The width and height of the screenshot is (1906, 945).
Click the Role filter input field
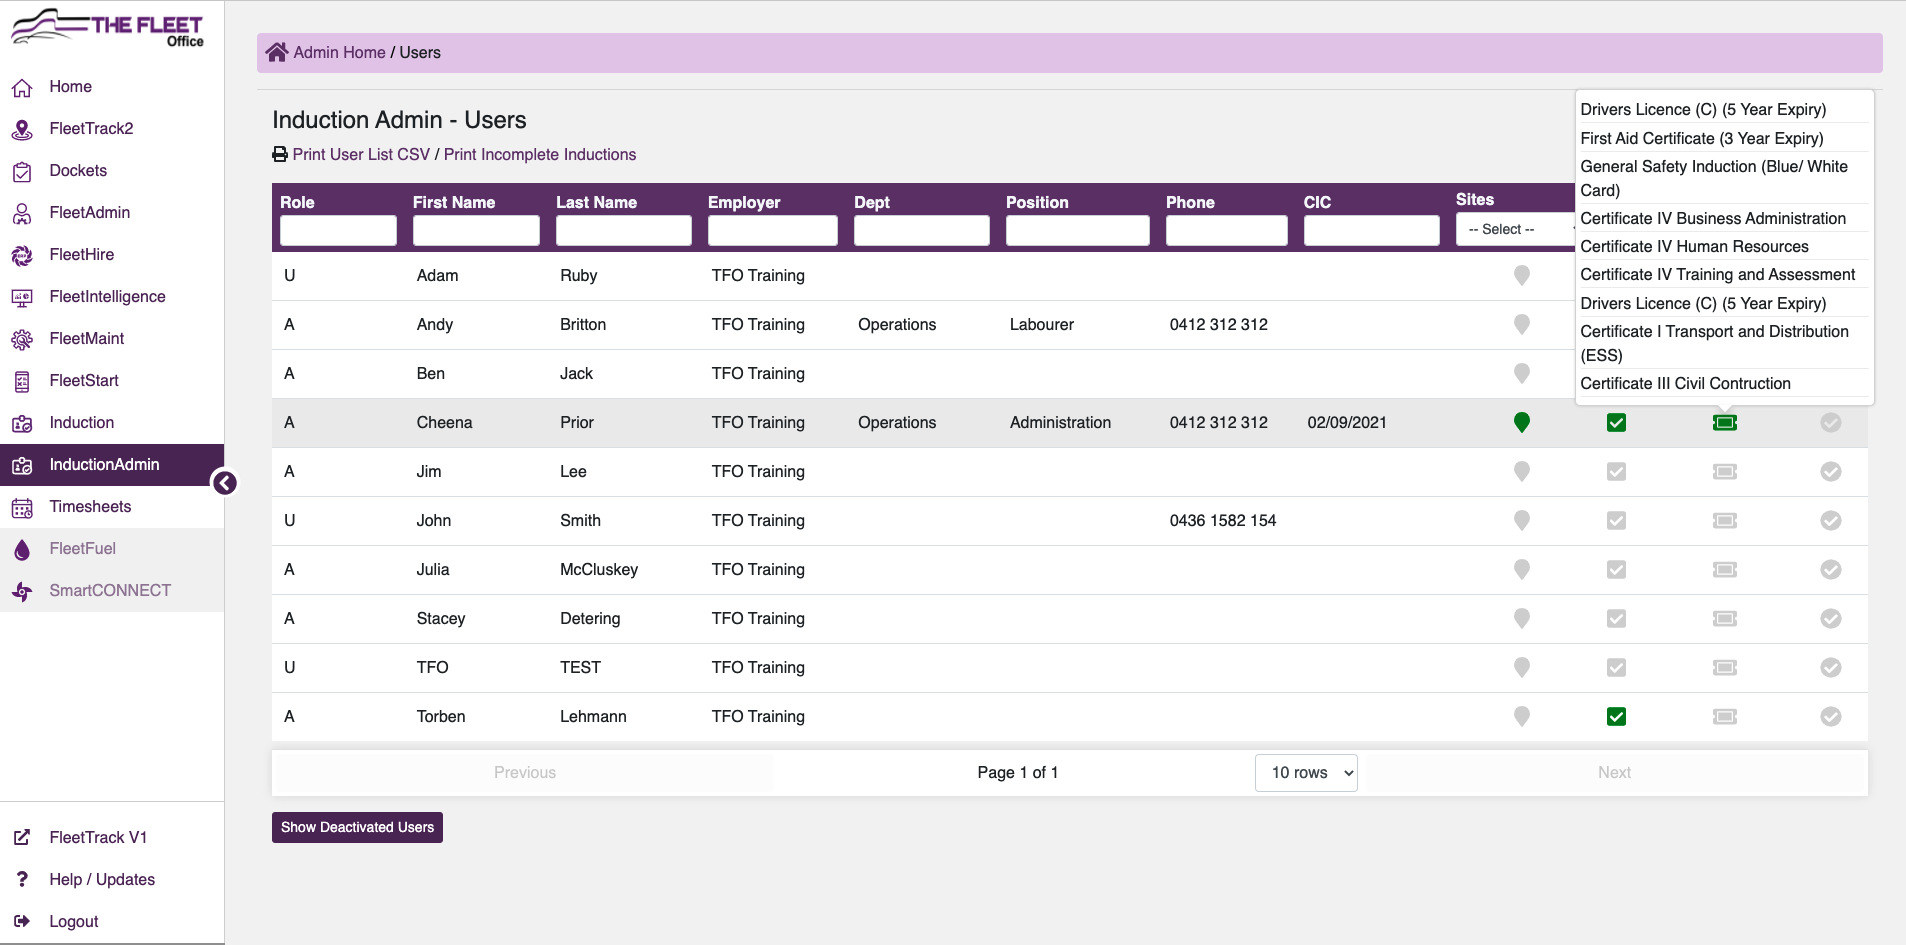point(338,230)
